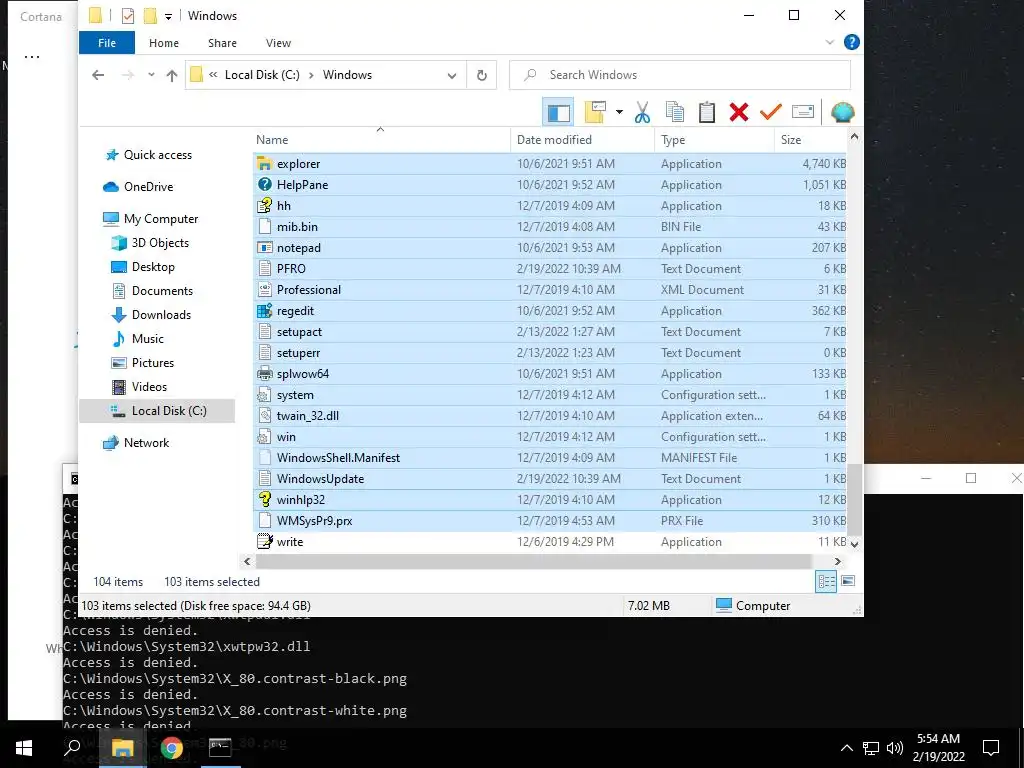1024x768 pixels.
Task: Sort by Name column header
Action: pos(381,140)
